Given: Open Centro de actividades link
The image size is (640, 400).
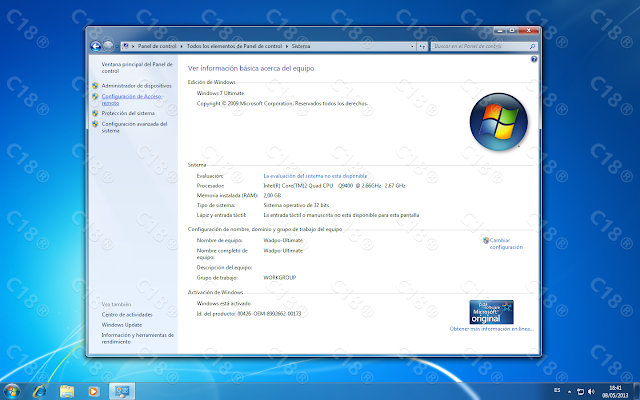Looking at the screenshot, I should (127, 315).
